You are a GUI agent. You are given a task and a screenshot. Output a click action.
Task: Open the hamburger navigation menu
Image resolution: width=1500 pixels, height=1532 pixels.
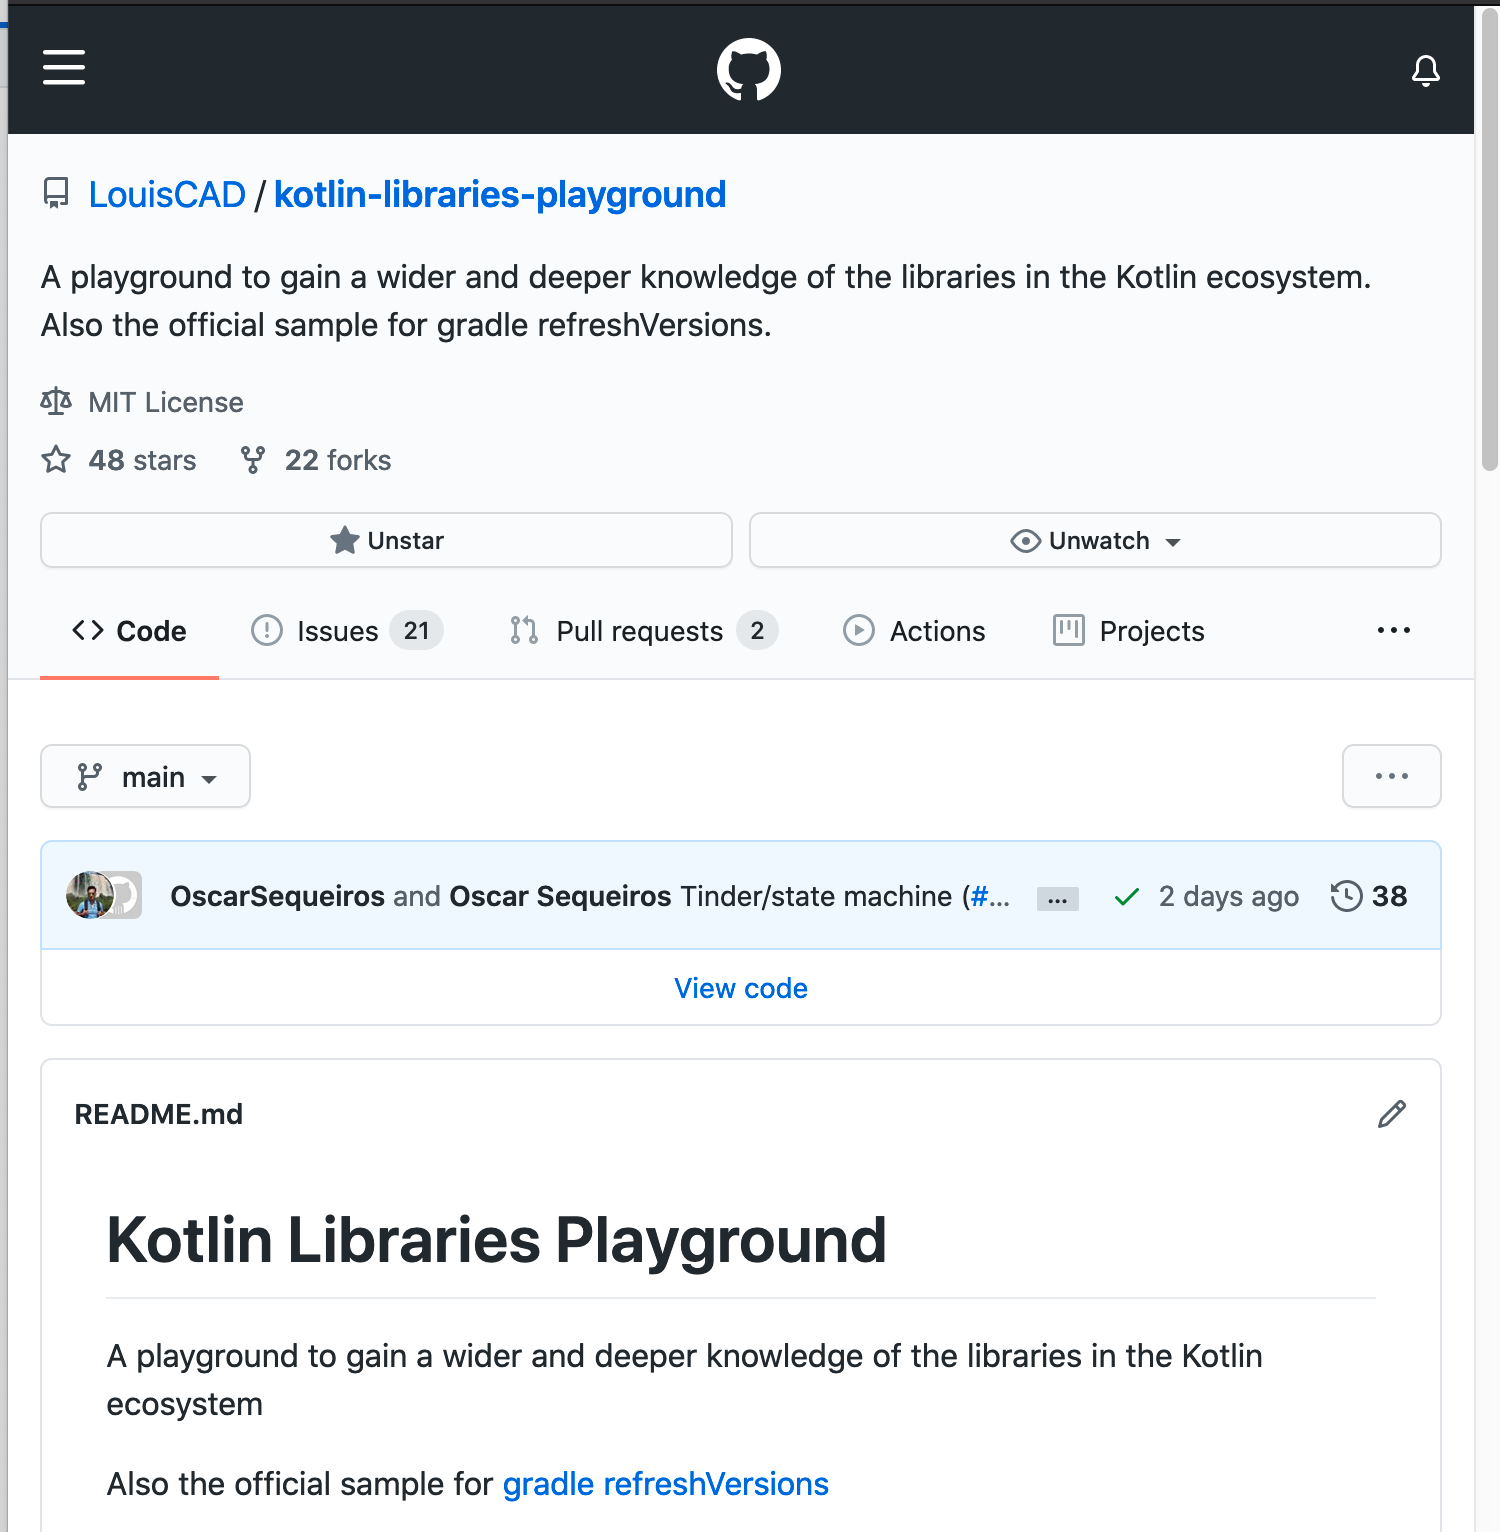[x=64, y=68]
